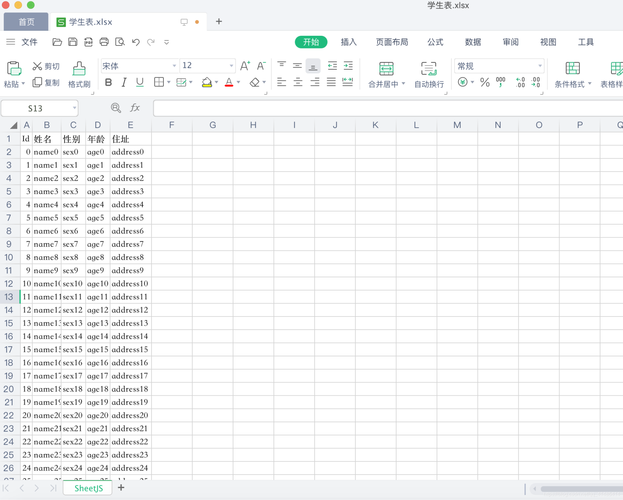Viewport: 623px width, 500px height.
Task: Apply yellow fill color swatch
Action: click(x=207, y=82)
